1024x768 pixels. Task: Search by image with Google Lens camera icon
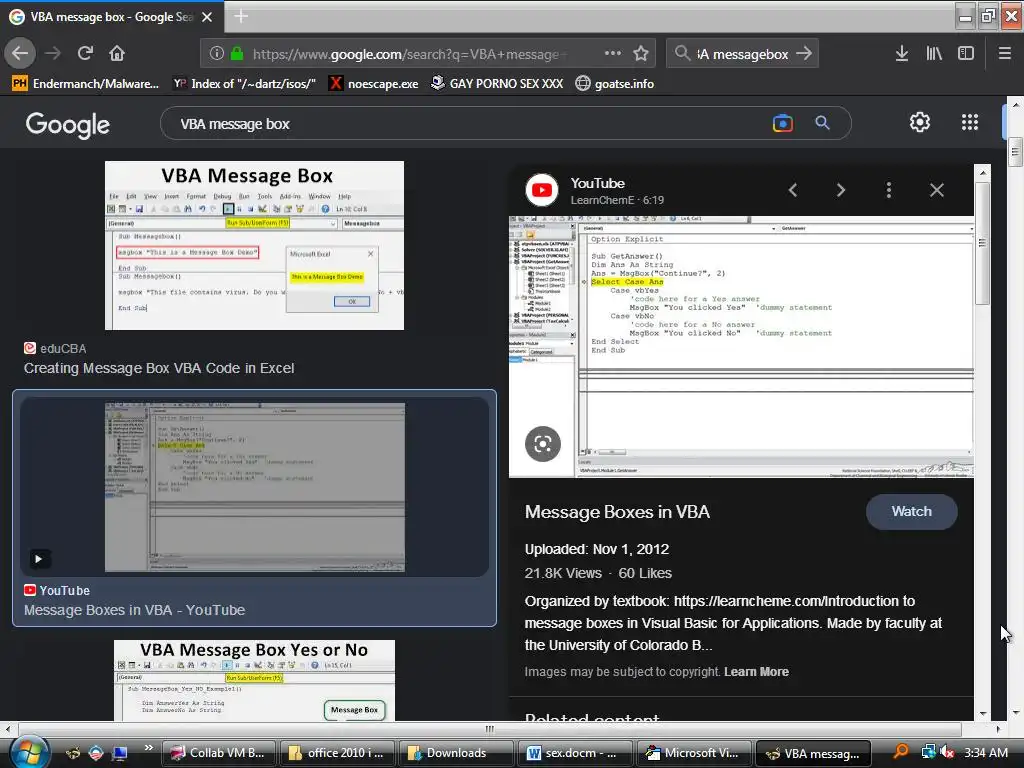click(782, 123)
